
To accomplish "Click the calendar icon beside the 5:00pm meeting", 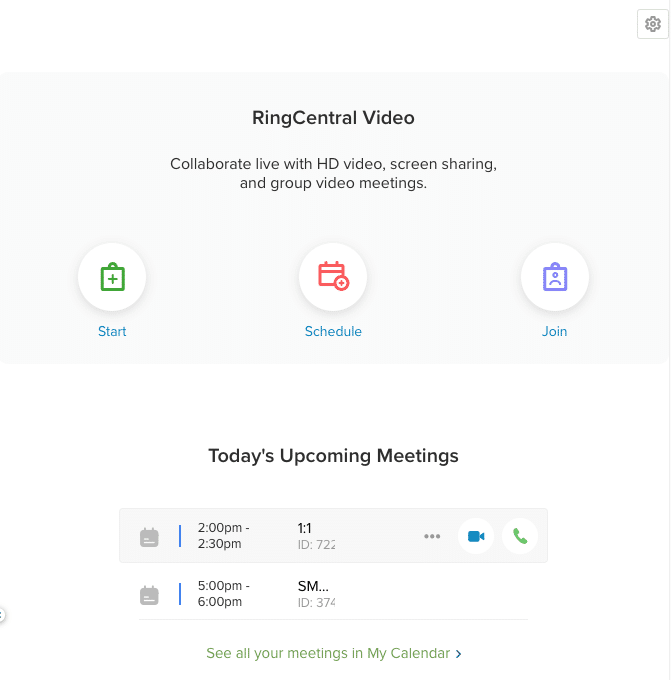I will pyautogui.click(x=149, y=595).
